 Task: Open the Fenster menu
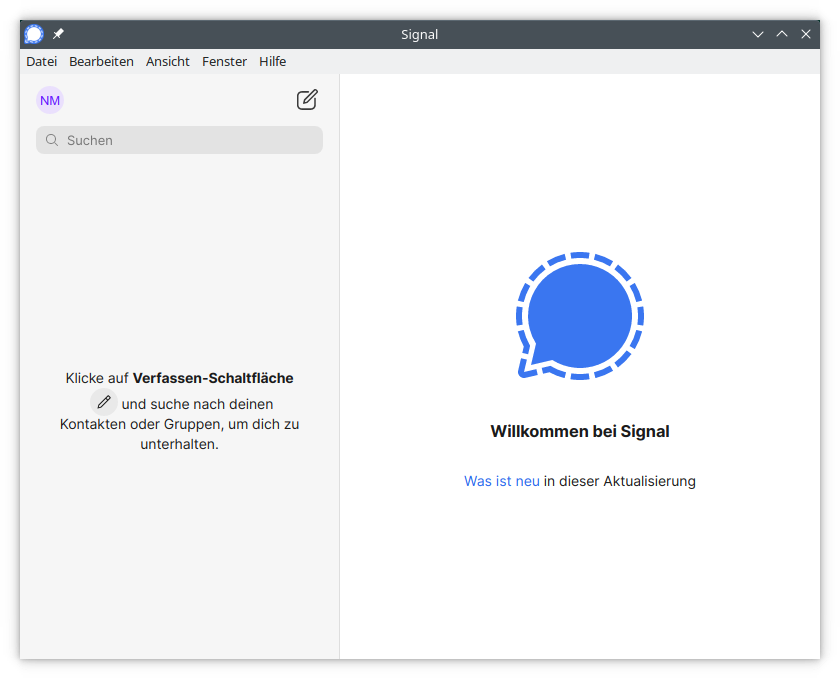[x=224, y=61]
